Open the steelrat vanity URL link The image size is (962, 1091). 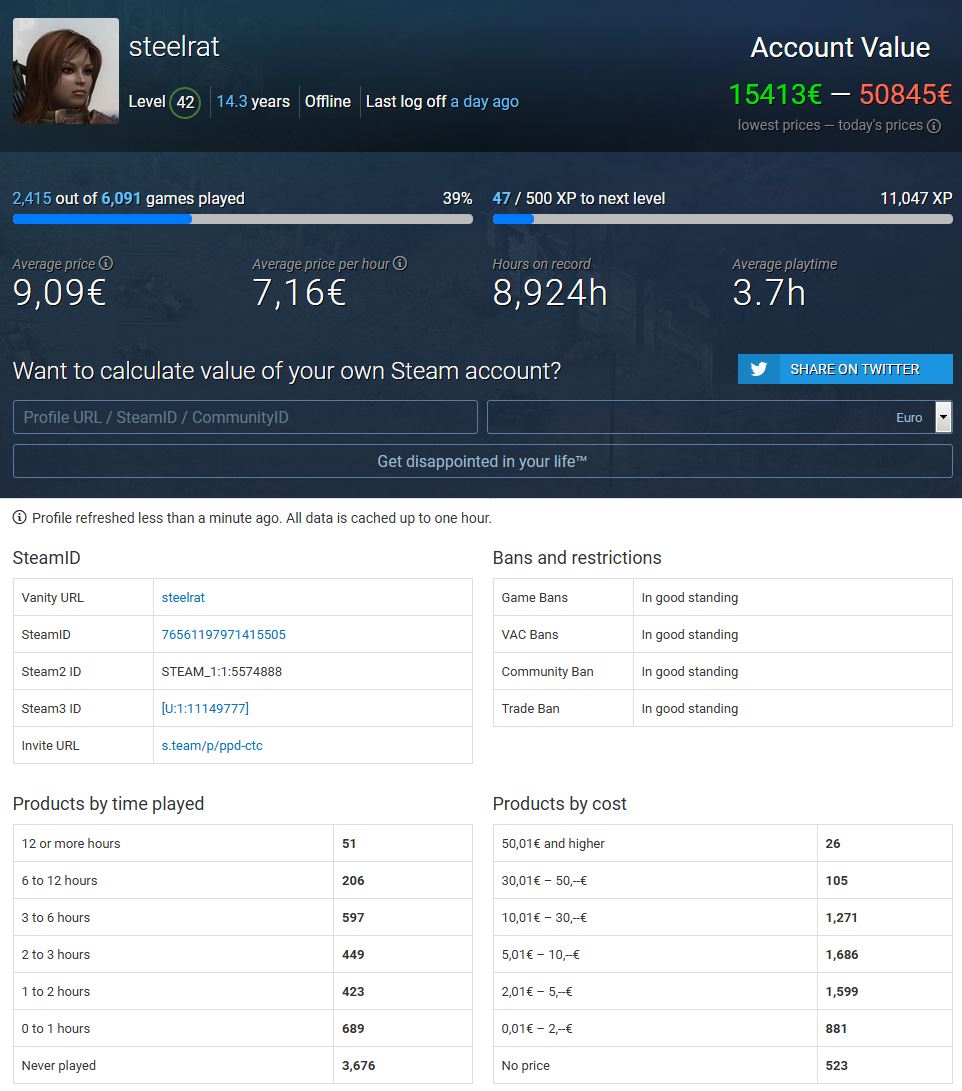tap(183, 597)
